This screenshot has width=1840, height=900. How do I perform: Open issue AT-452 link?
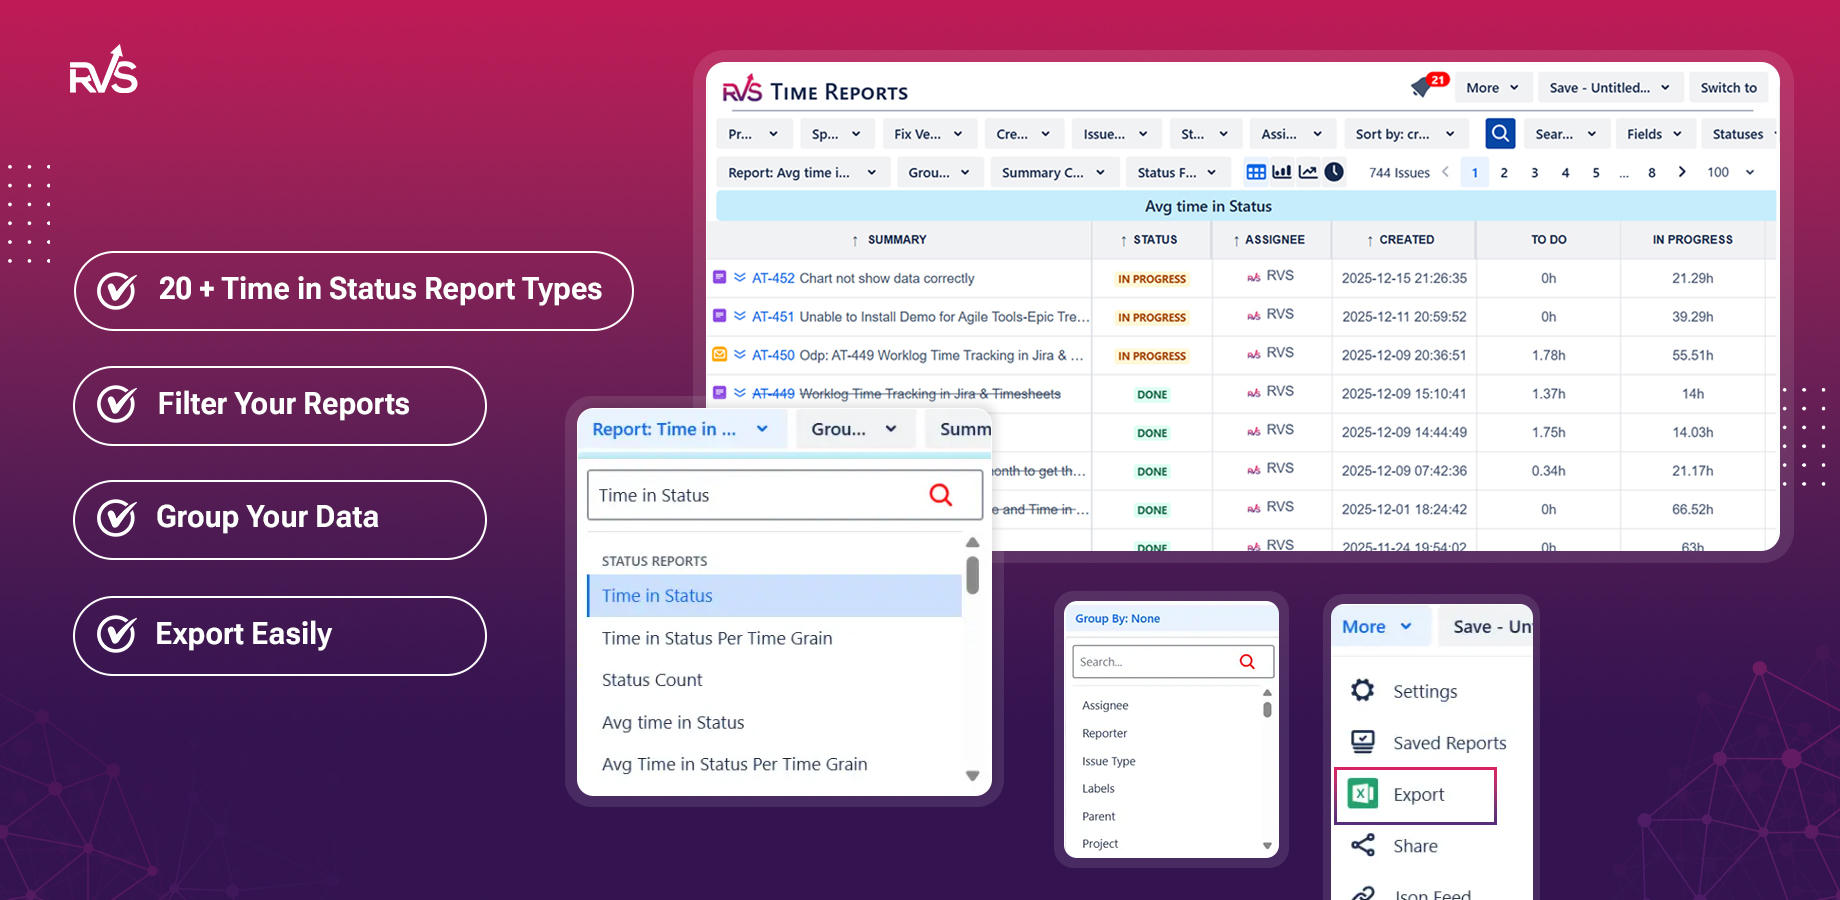772,278
